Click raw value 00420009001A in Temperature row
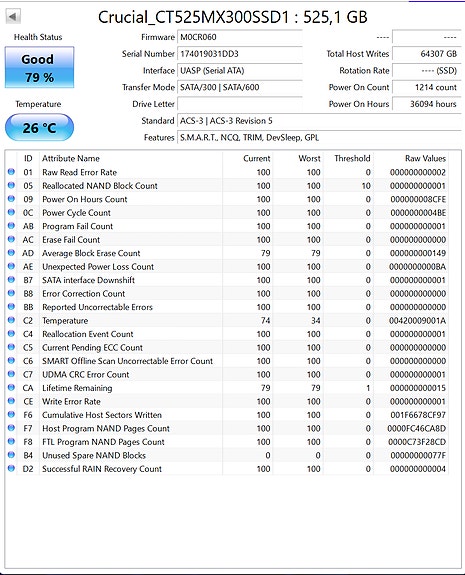Screen dimensions: 465x575 click(417, 321)
